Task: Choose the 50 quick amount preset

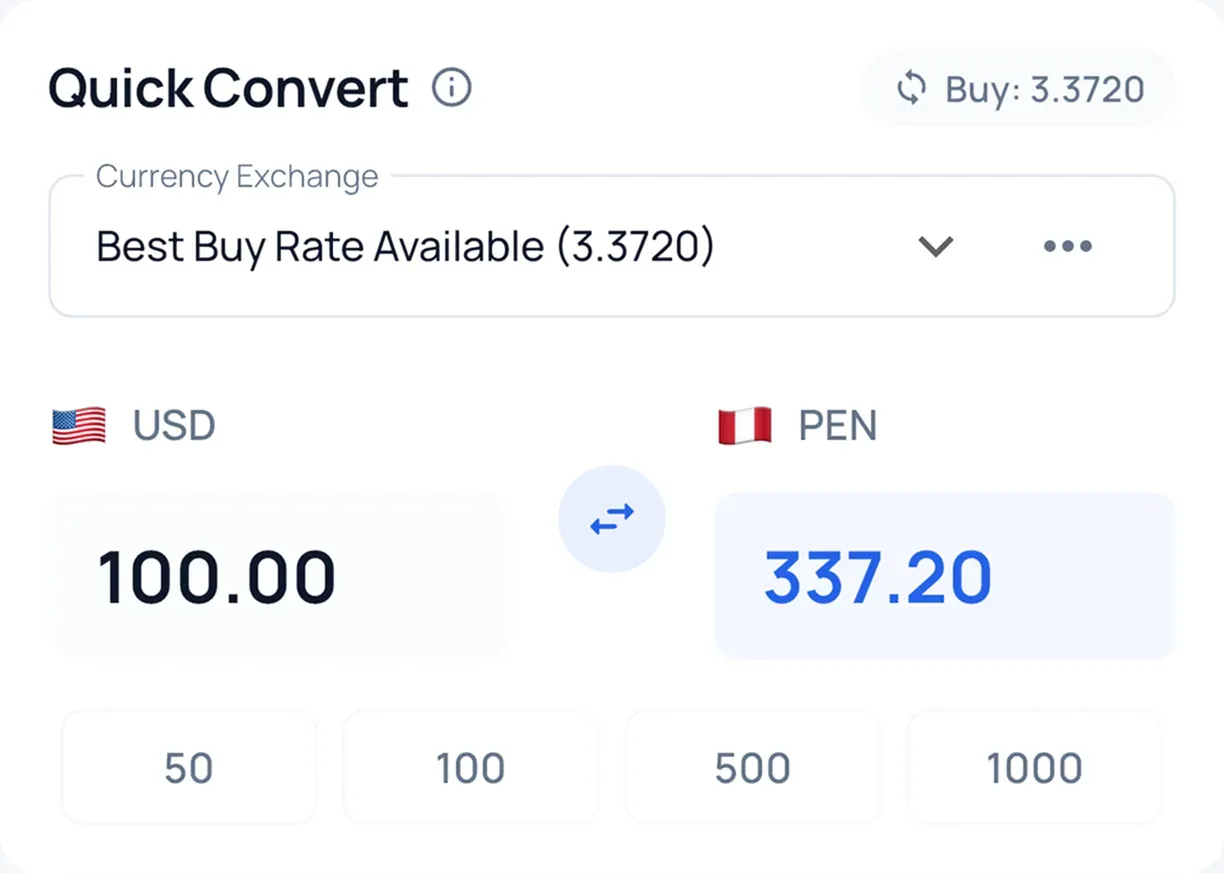Action: pos(189,768)
